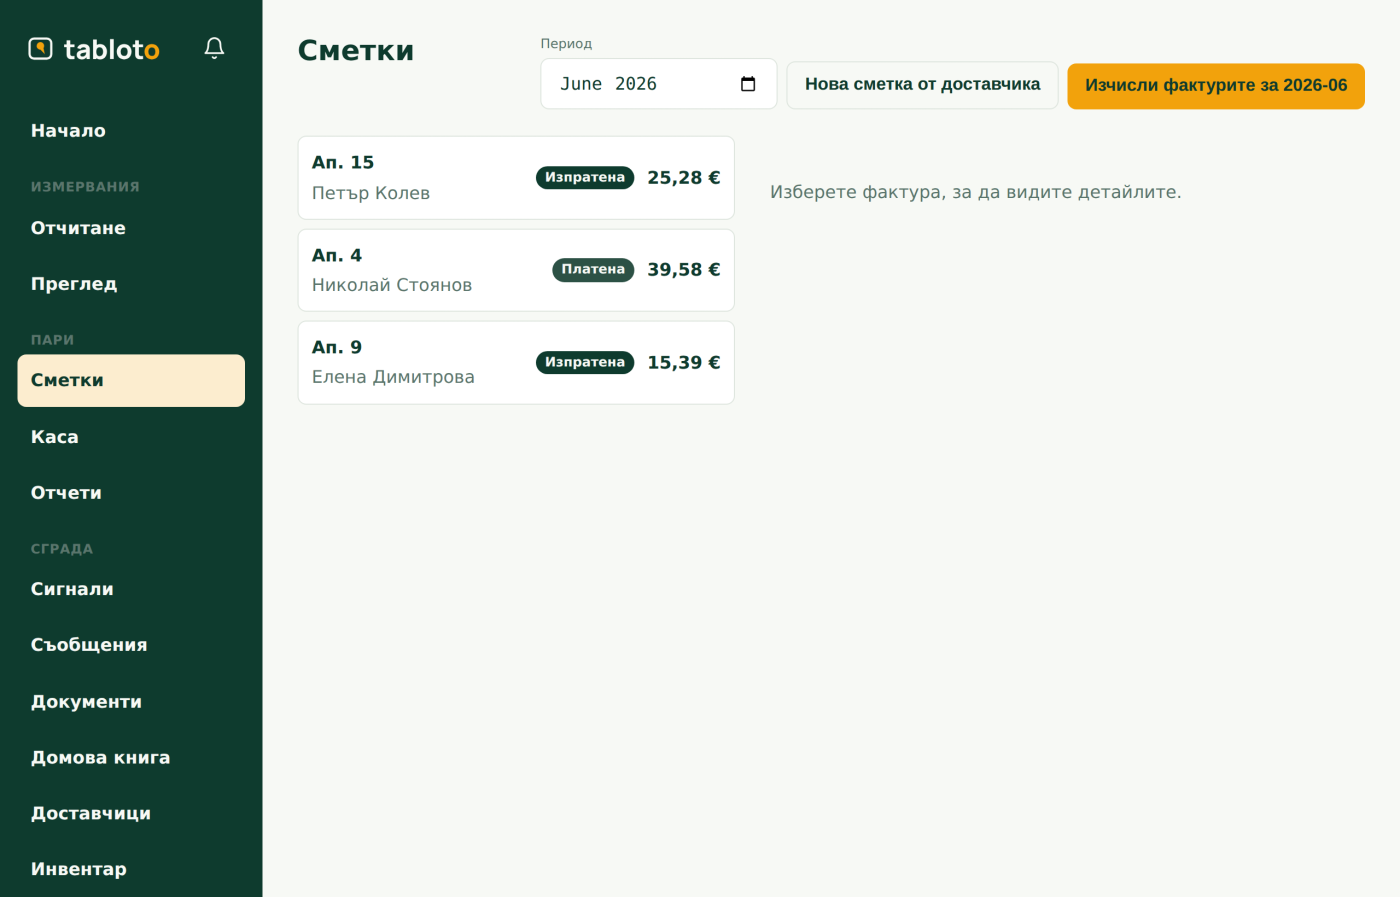The height and width of the screenshot is (897, 1400).
Task: Select the Сметки sidebar item
Action: (x=131, y=380)
